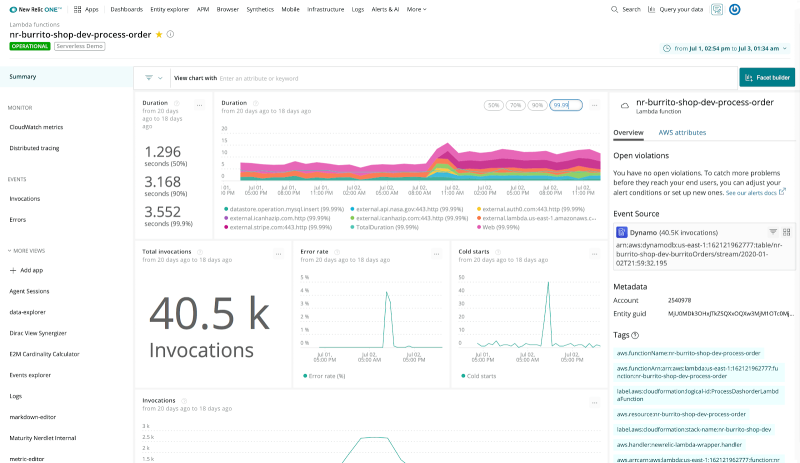
Task: Open Errors under Events in sidebar
Action: (17, 220)
